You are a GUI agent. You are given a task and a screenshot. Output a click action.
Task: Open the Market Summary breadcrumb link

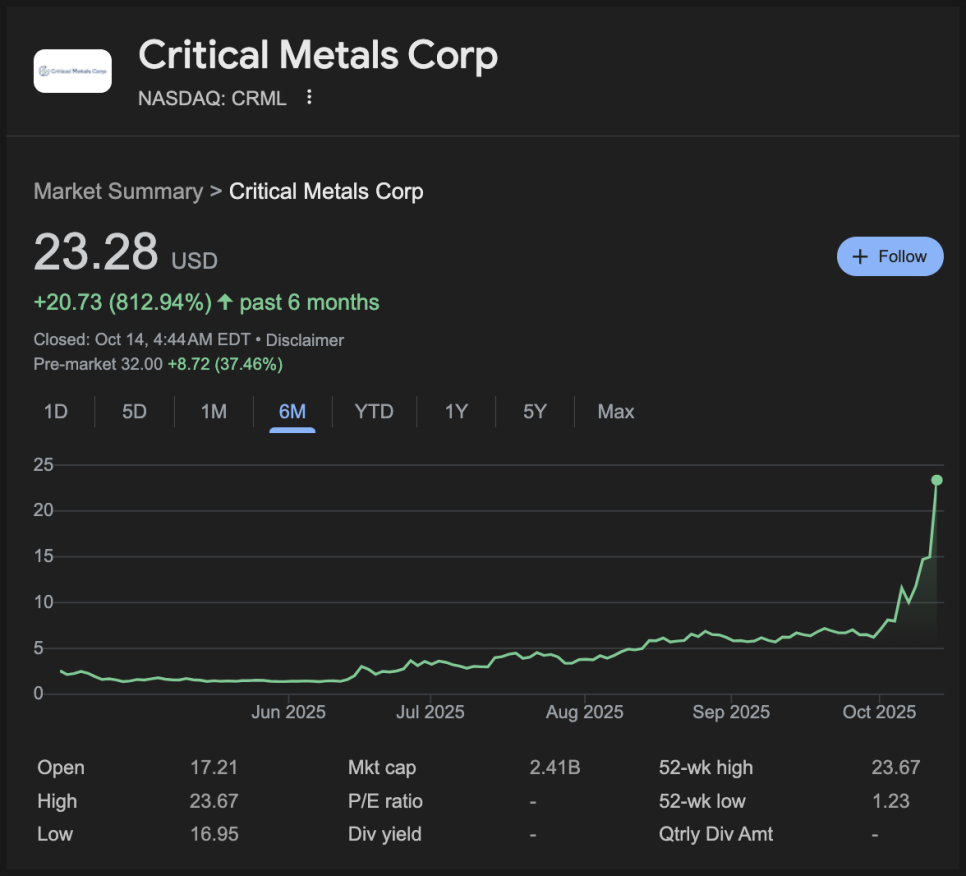(x=118, y=191)
